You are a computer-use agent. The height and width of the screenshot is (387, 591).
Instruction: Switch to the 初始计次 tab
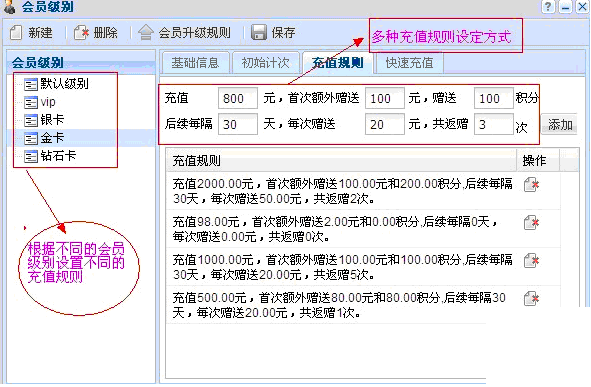265,63
